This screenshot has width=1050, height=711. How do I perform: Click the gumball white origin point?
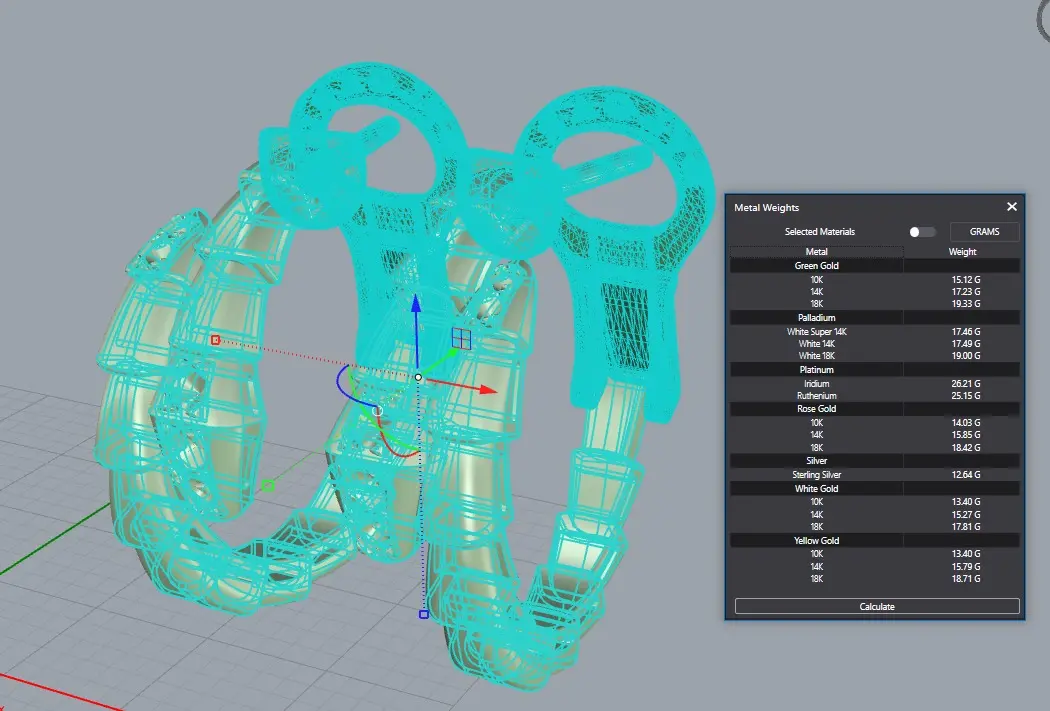coord(419,378)
